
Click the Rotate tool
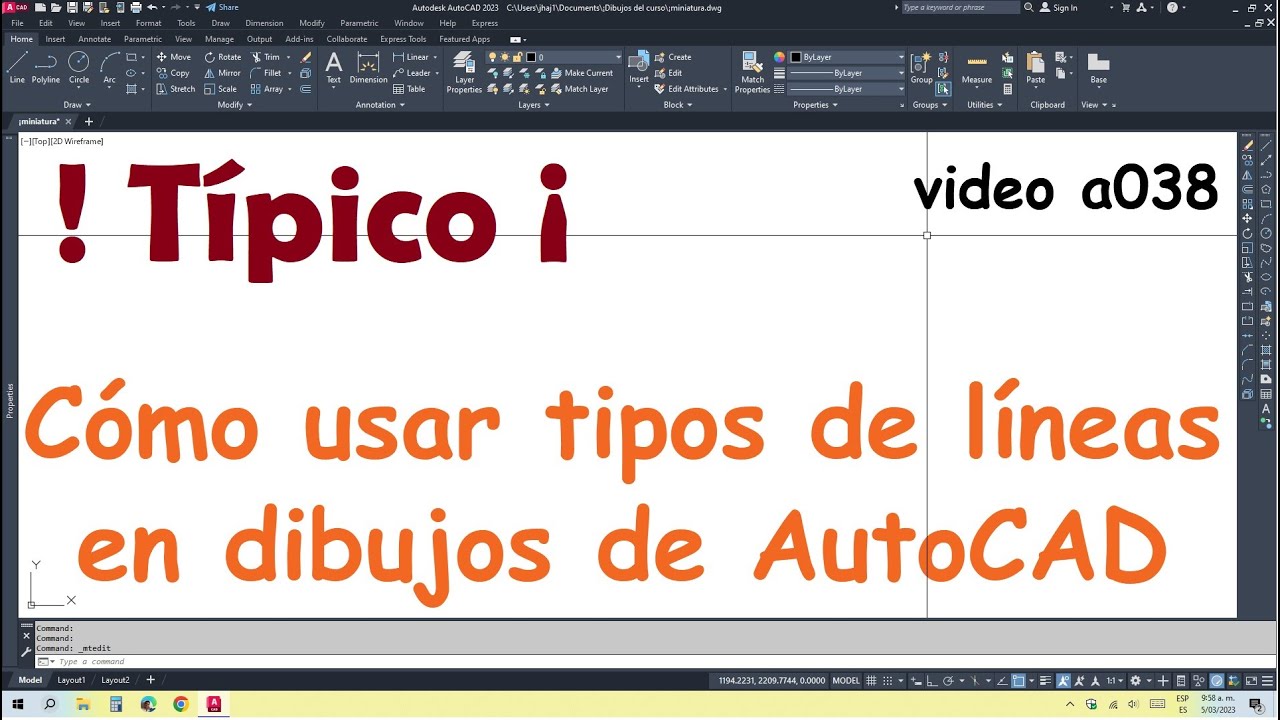pyautogui.click(x=223, y=57)
